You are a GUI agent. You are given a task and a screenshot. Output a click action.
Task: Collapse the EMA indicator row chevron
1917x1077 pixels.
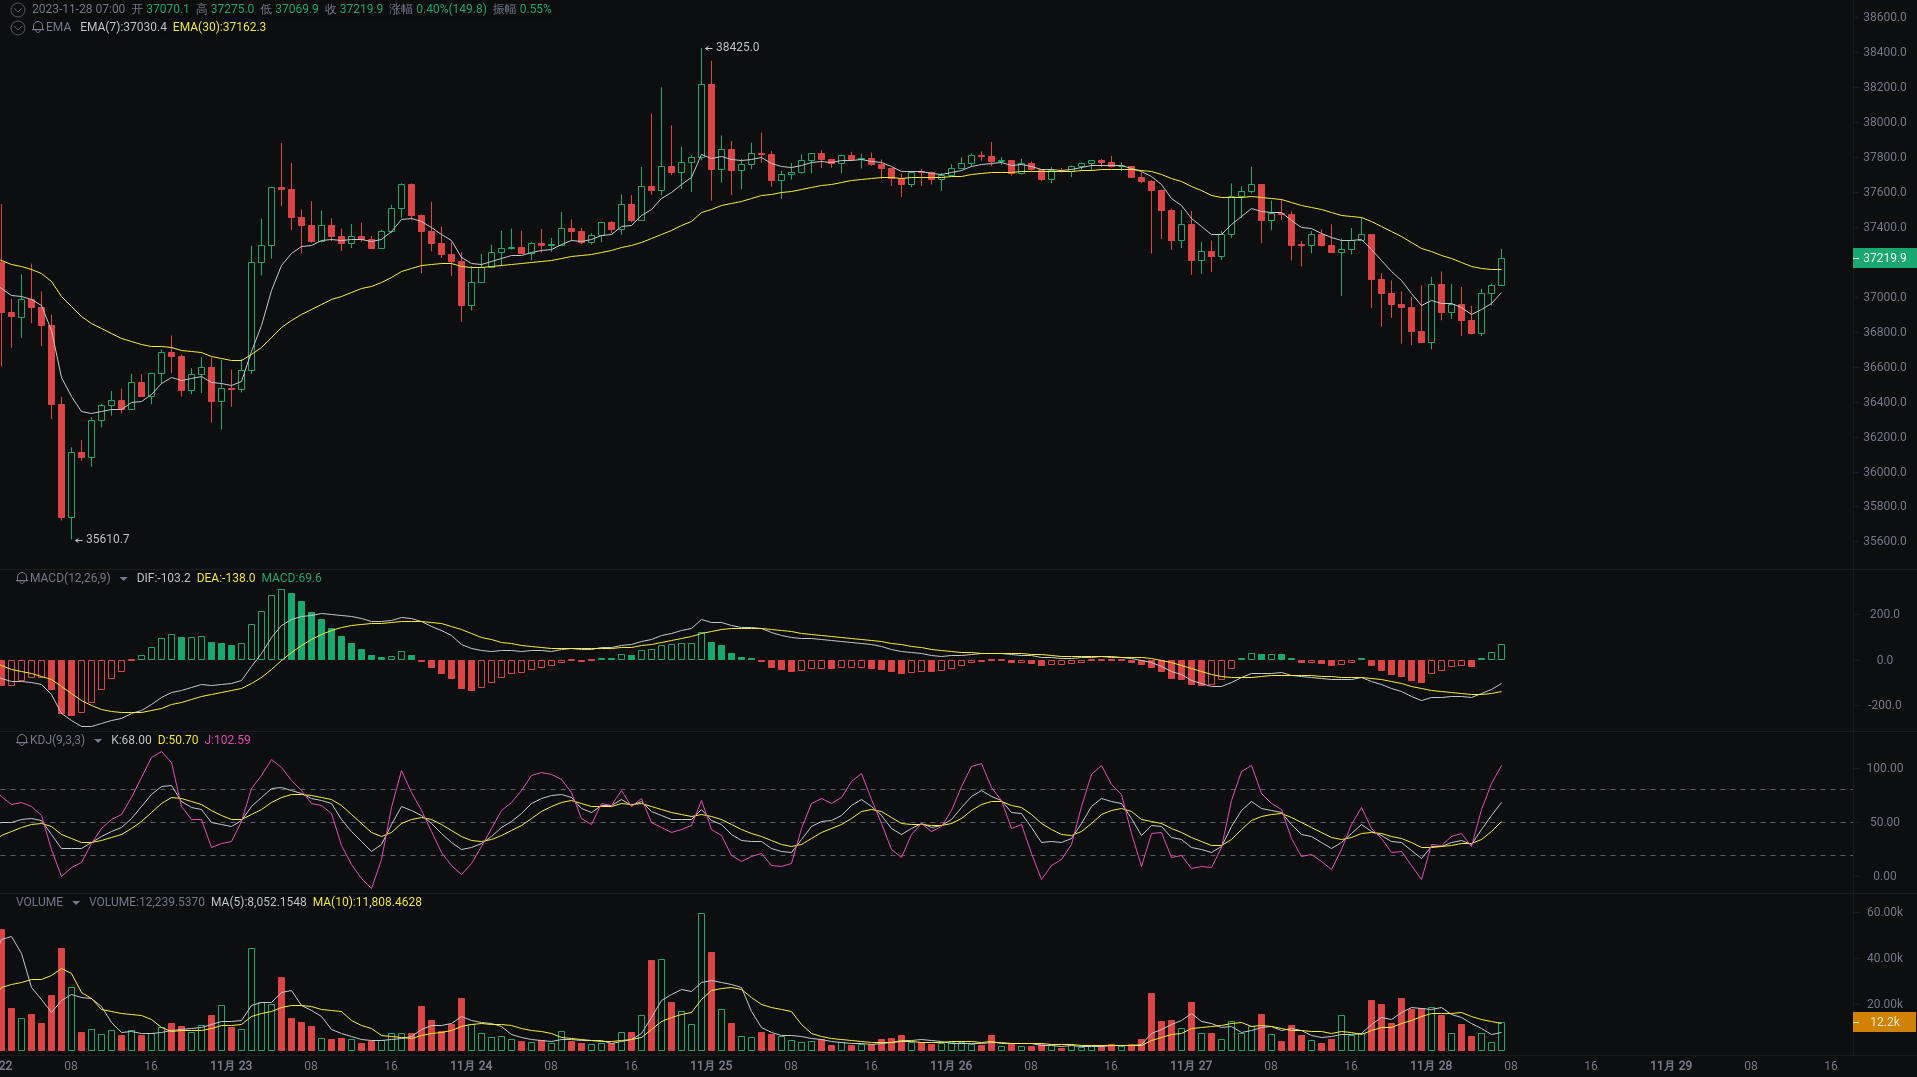(x=16, y=29)
